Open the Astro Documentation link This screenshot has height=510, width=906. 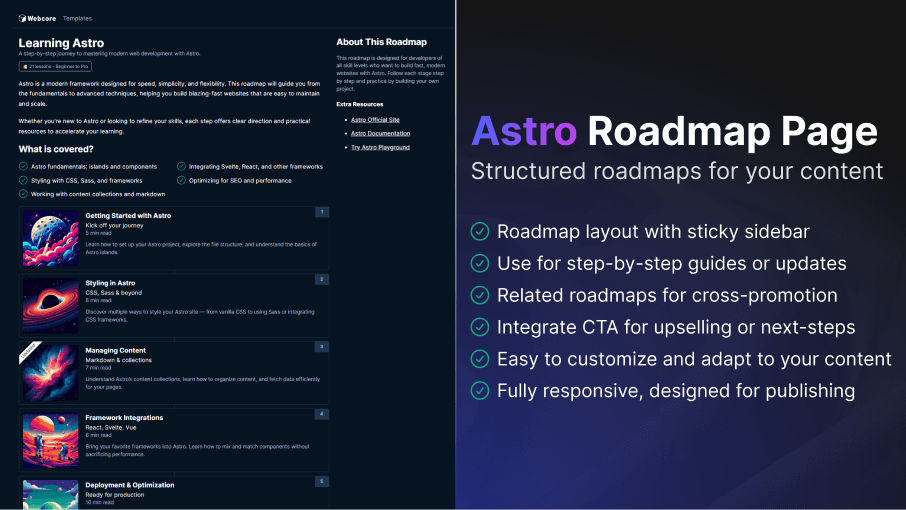click(x=379, y=133)
